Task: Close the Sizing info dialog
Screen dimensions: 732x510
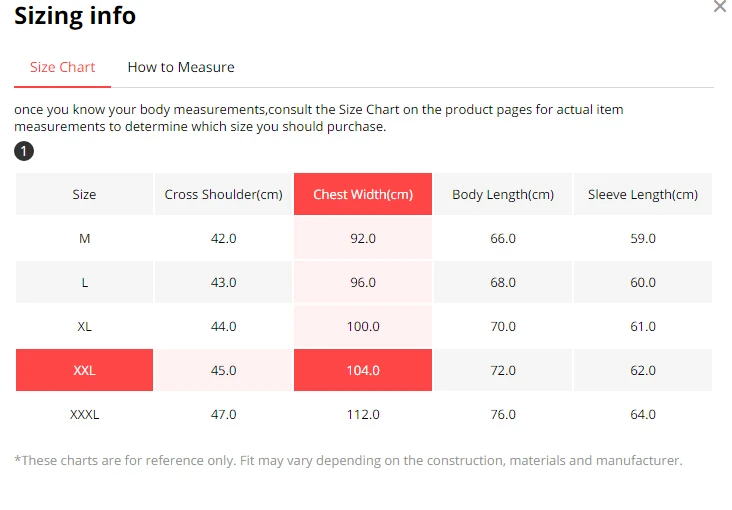Action: (721, 7)
